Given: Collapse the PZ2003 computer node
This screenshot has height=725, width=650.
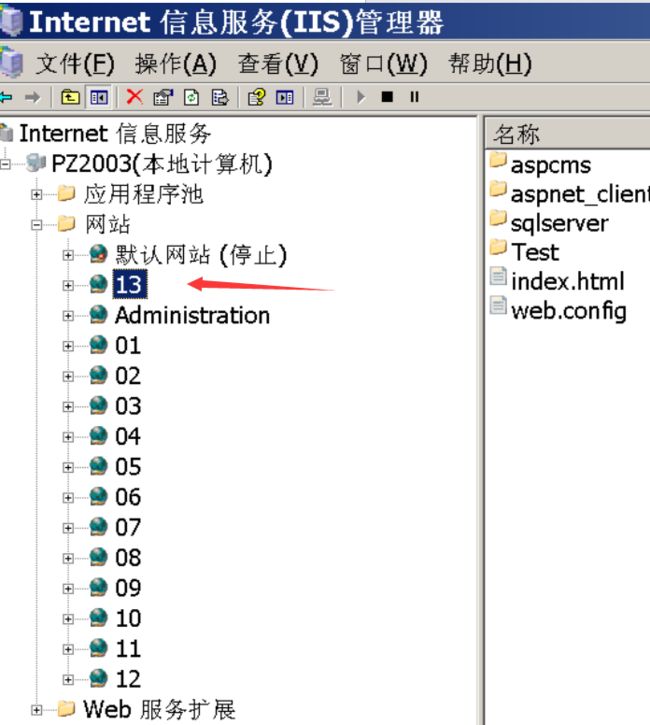Looking at the screenshot, I should pyautogui.click(x=6, y=164).
